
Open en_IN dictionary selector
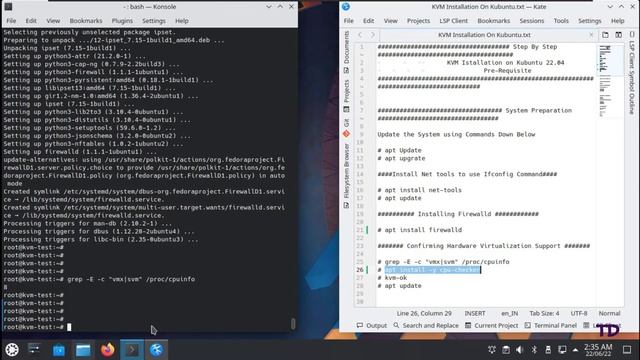pyautogui.click(x=509, y=313)
